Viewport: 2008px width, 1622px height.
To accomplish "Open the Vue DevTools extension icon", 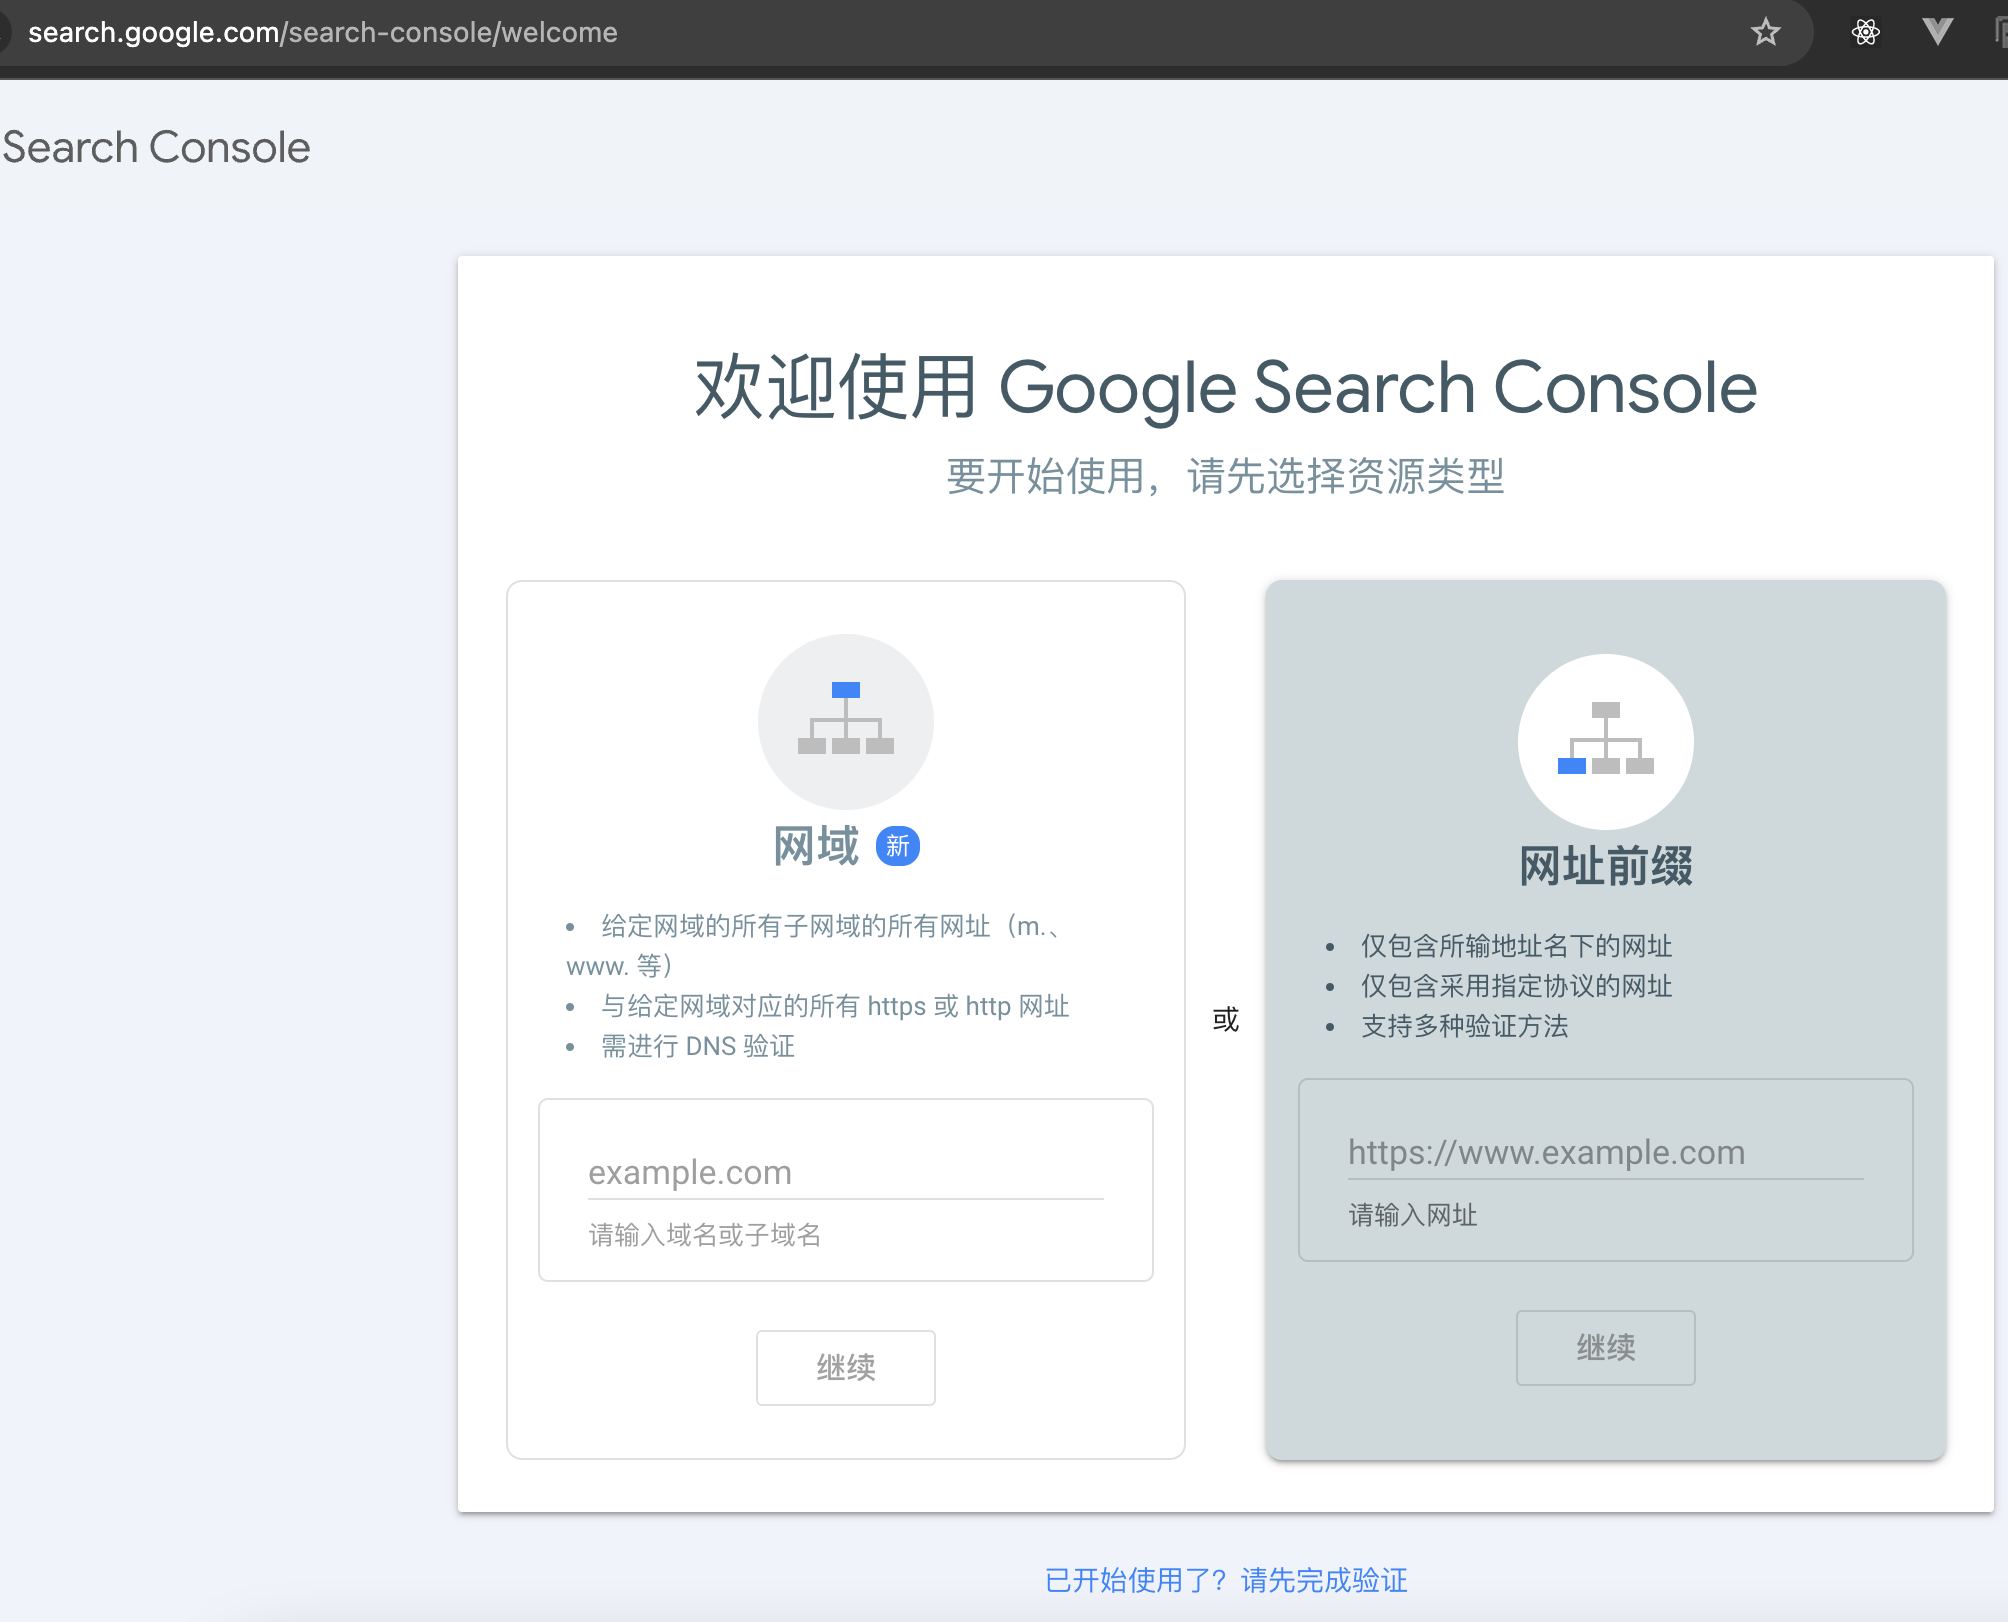I will [1937, 32].
